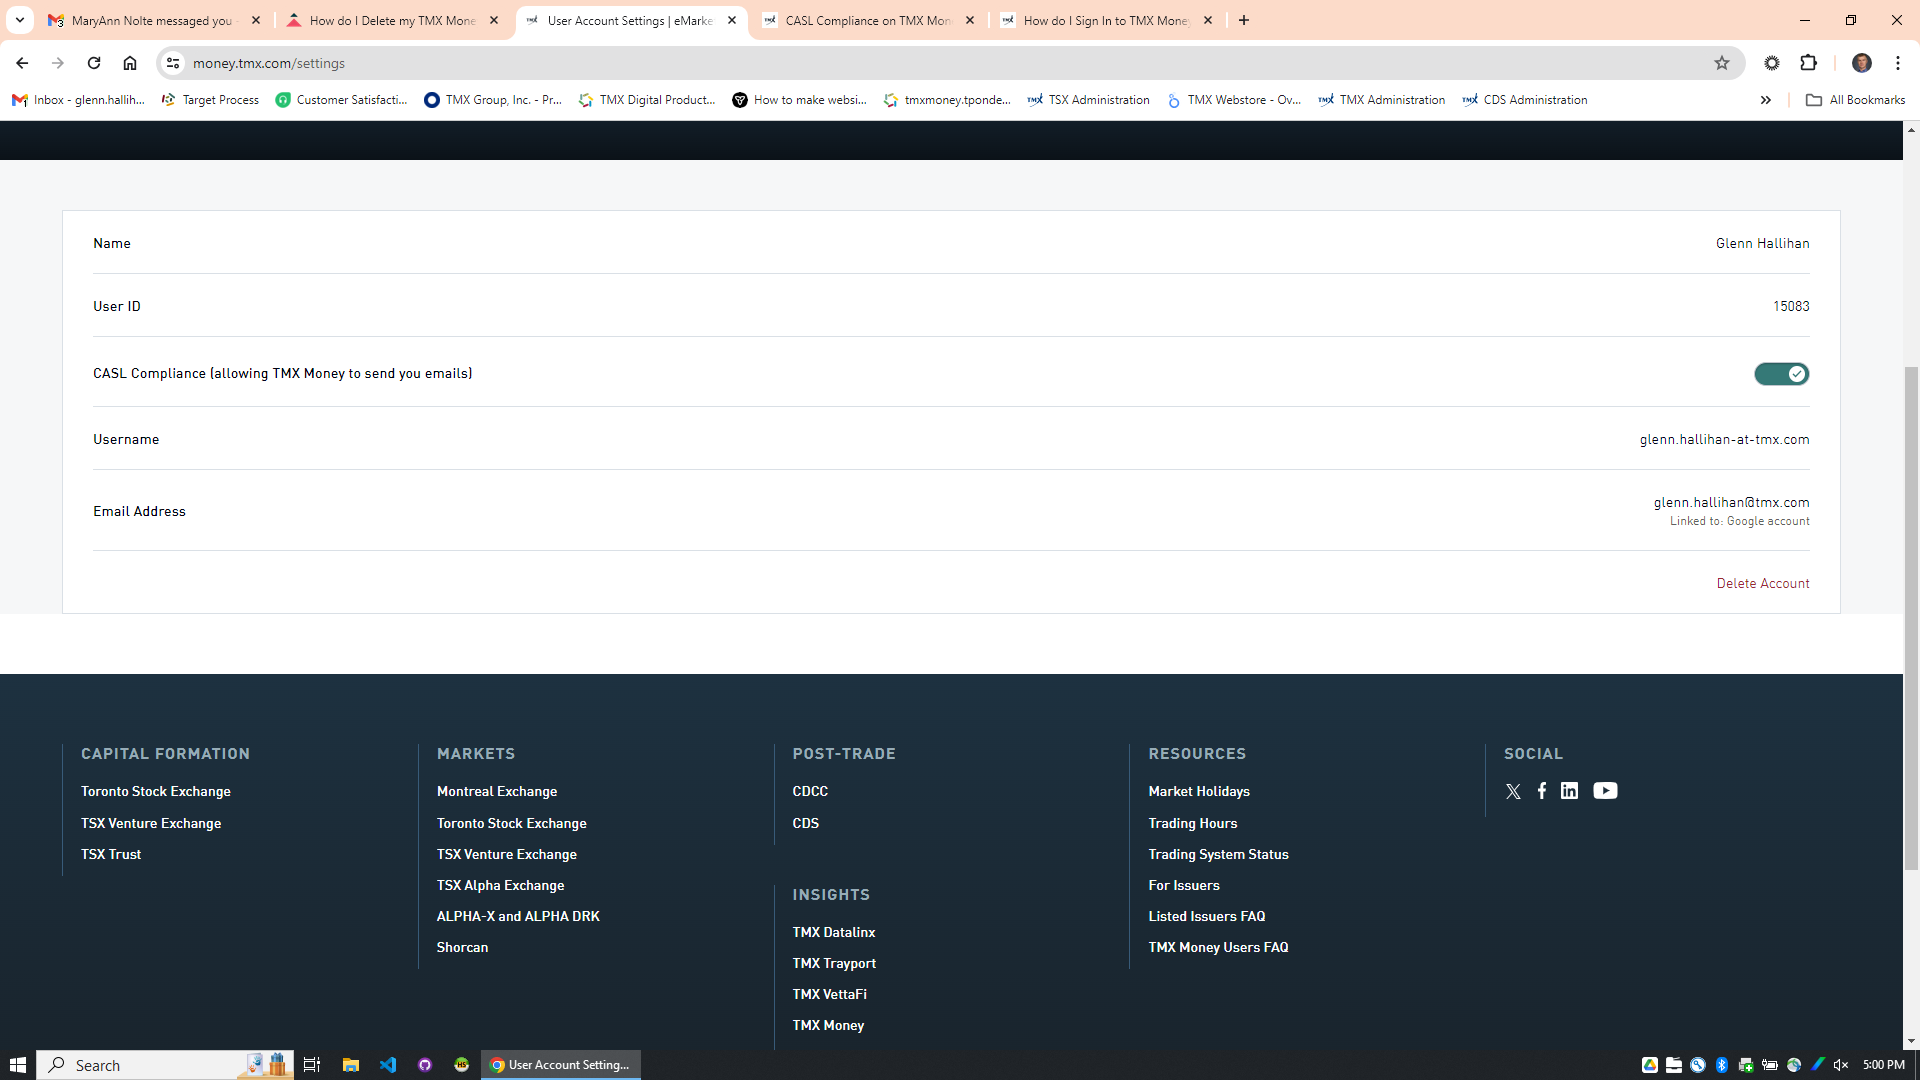Open the Chrome extensions puzzle icon
The image size is (1920, 1080).
(x=1808, y=63)
